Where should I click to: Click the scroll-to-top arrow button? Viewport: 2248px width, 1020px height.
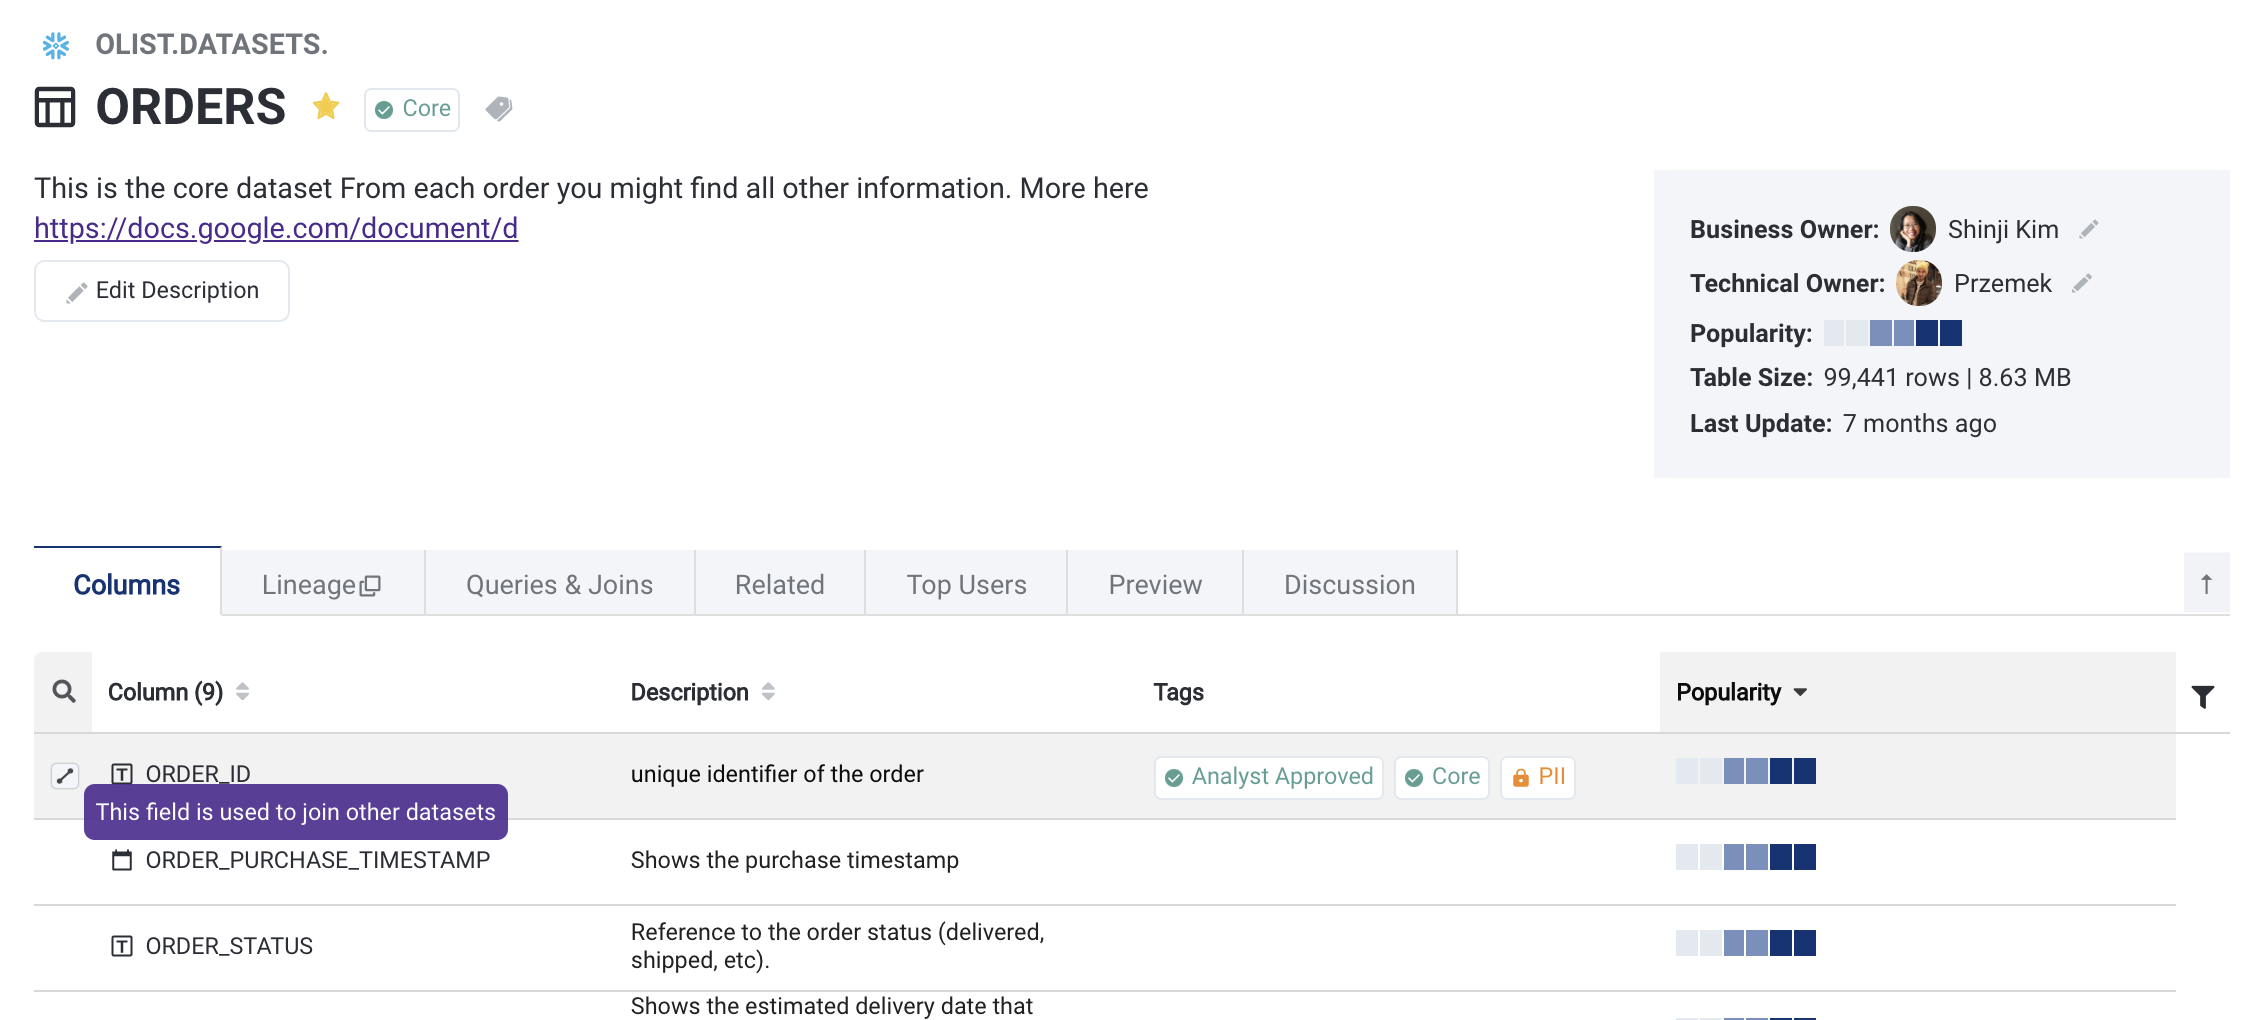(x=2206, y=584)
